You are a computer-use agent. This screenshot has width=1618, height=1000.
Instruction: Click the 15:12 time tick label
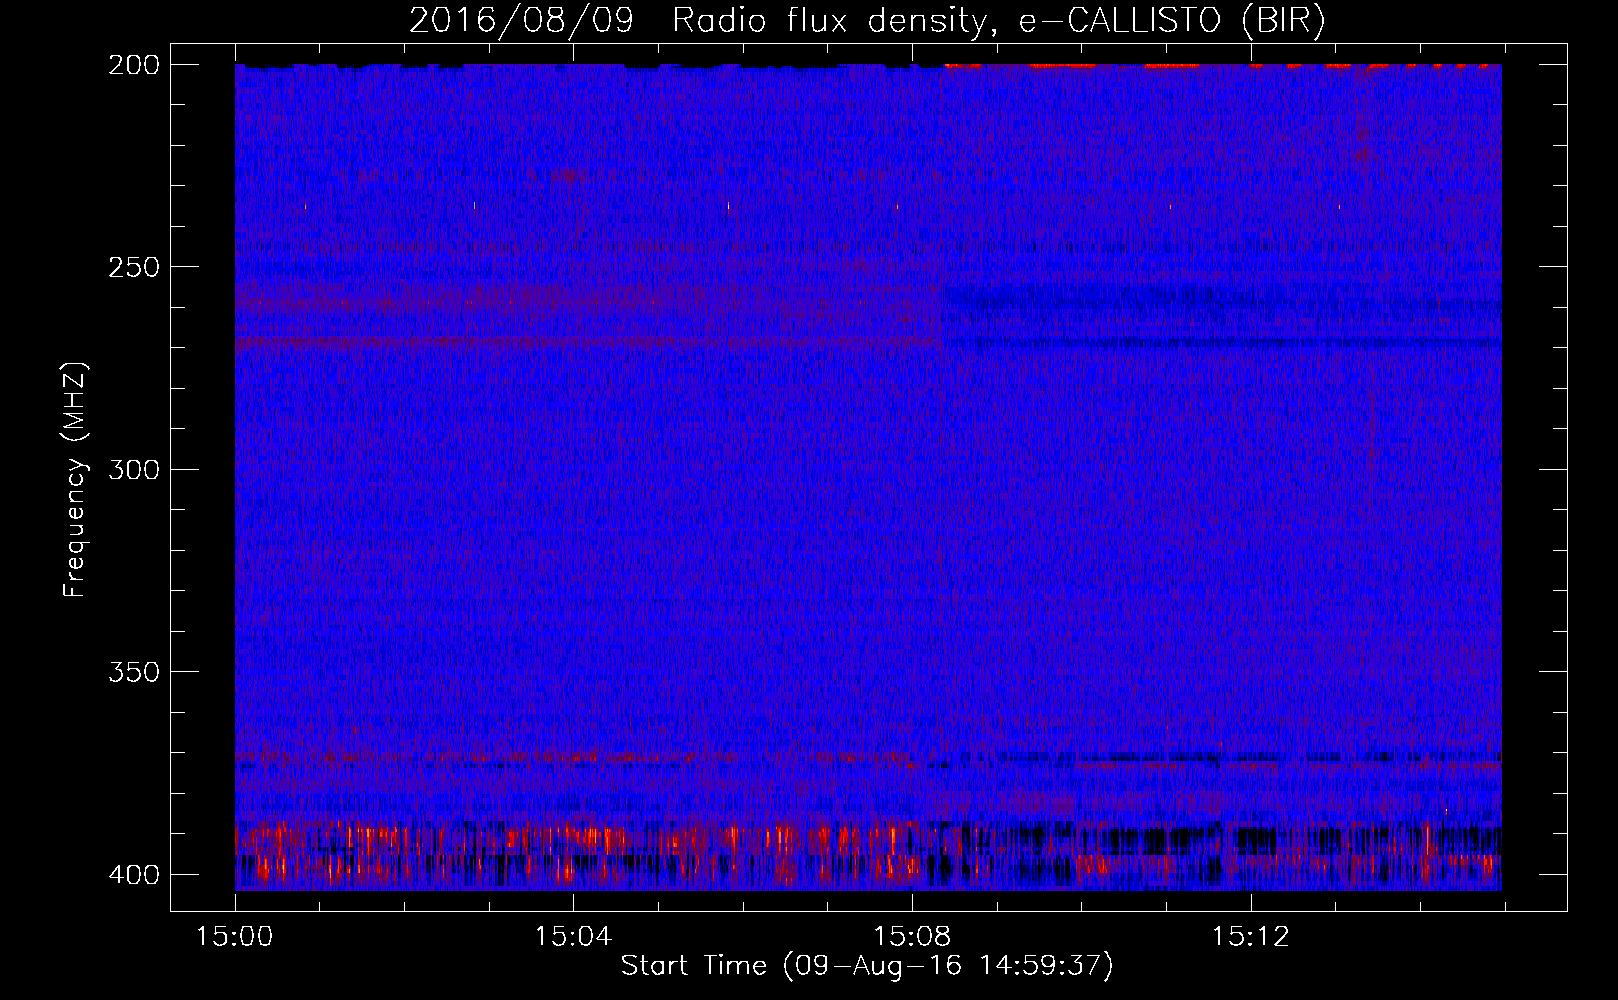1250,937
